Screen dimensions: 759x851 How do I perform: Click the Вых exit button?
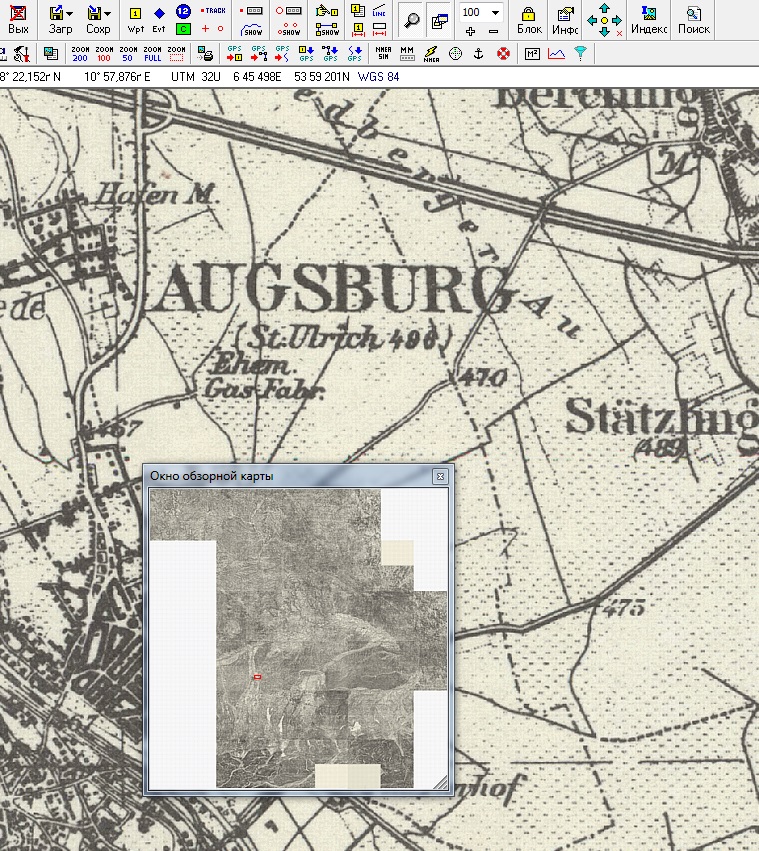point(17,19)
